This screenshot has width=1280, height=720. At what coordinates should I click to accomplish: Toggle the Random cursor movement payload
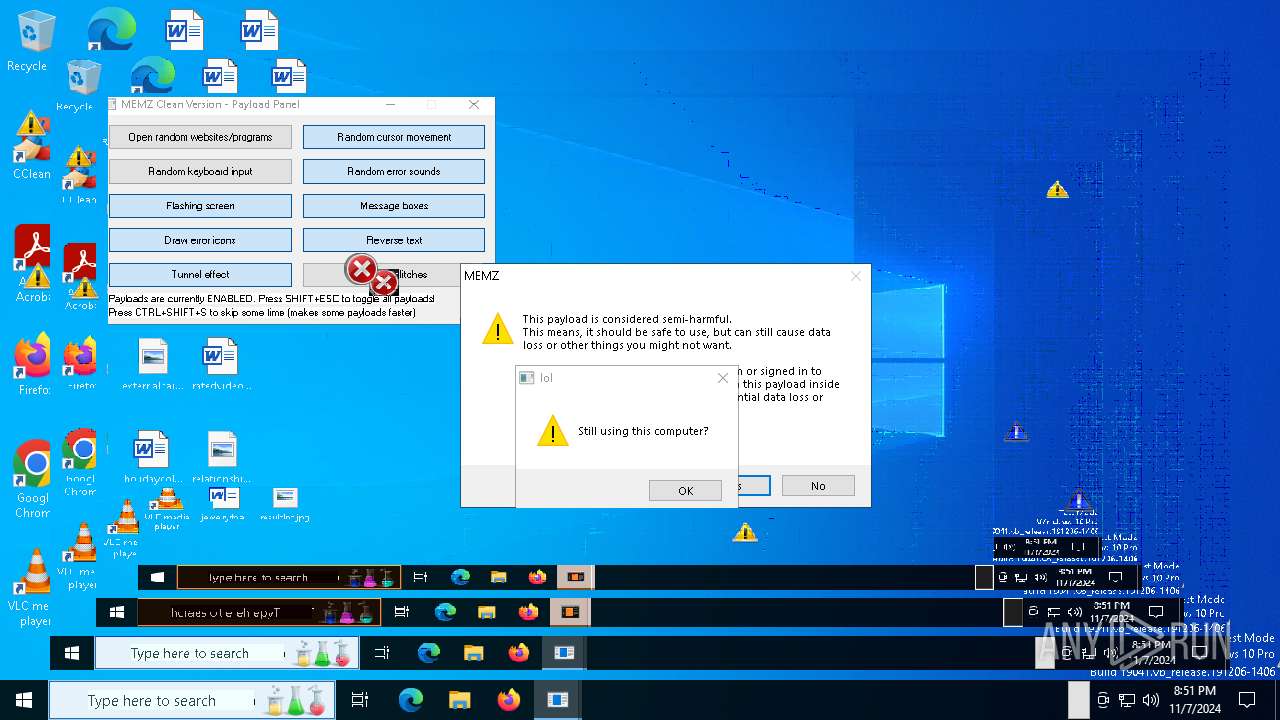point(394,137)
